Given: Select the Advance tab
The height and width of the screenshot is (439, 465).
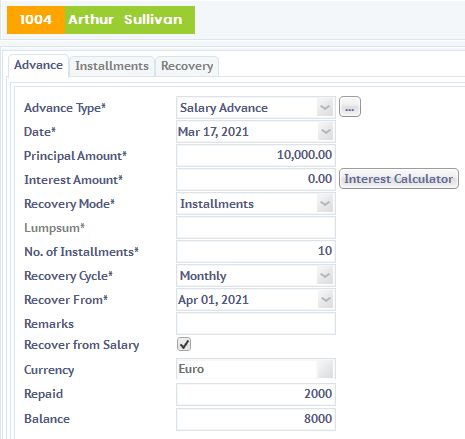Looking at the screenshot, I should coord(38,65).
